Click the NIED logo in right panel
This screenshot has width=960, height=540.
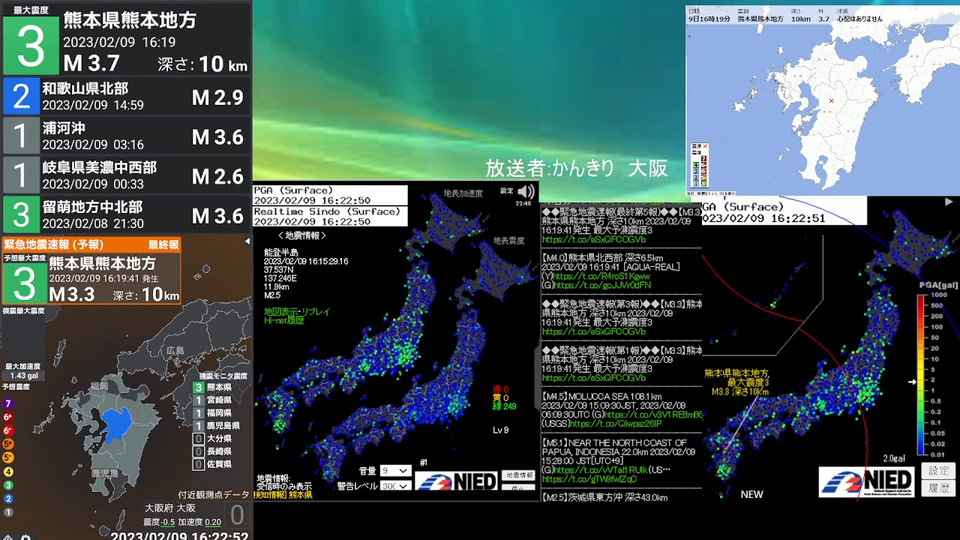(866, 482)
